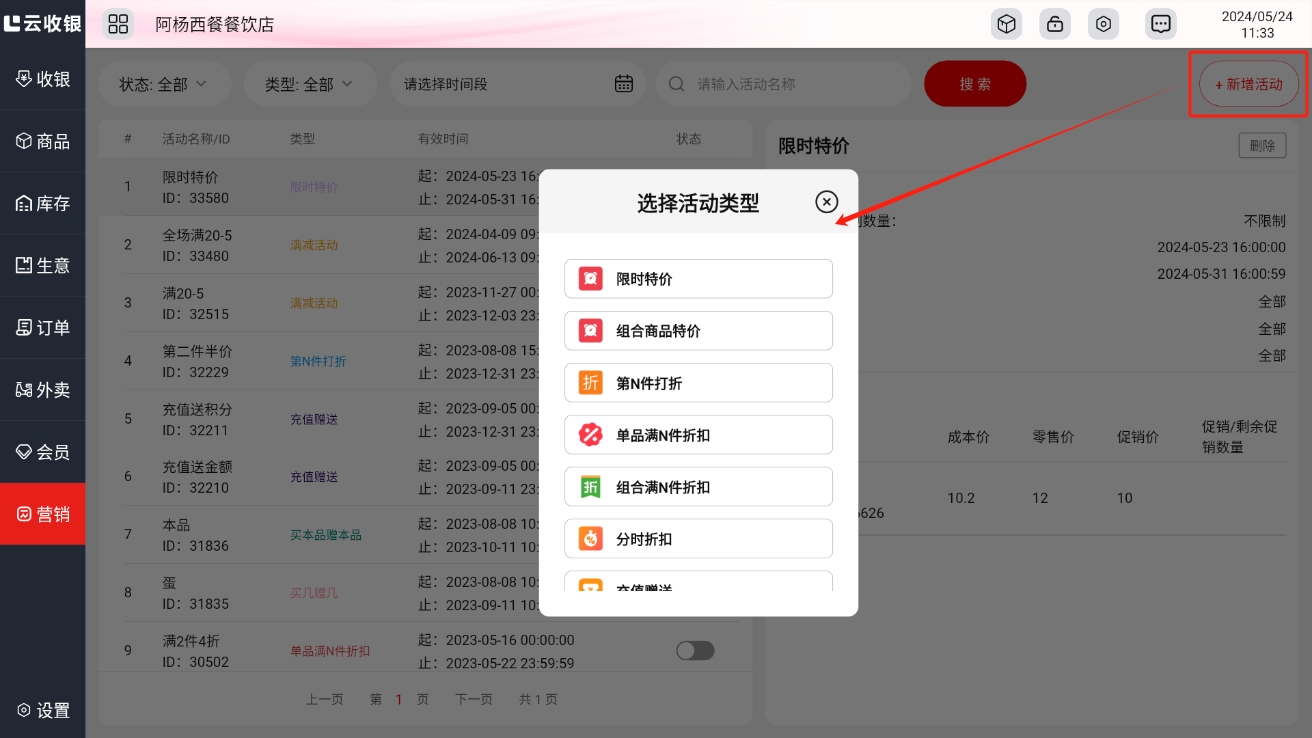
Task: Toggle status switch for 满2件4折
Action: point(695,651)
